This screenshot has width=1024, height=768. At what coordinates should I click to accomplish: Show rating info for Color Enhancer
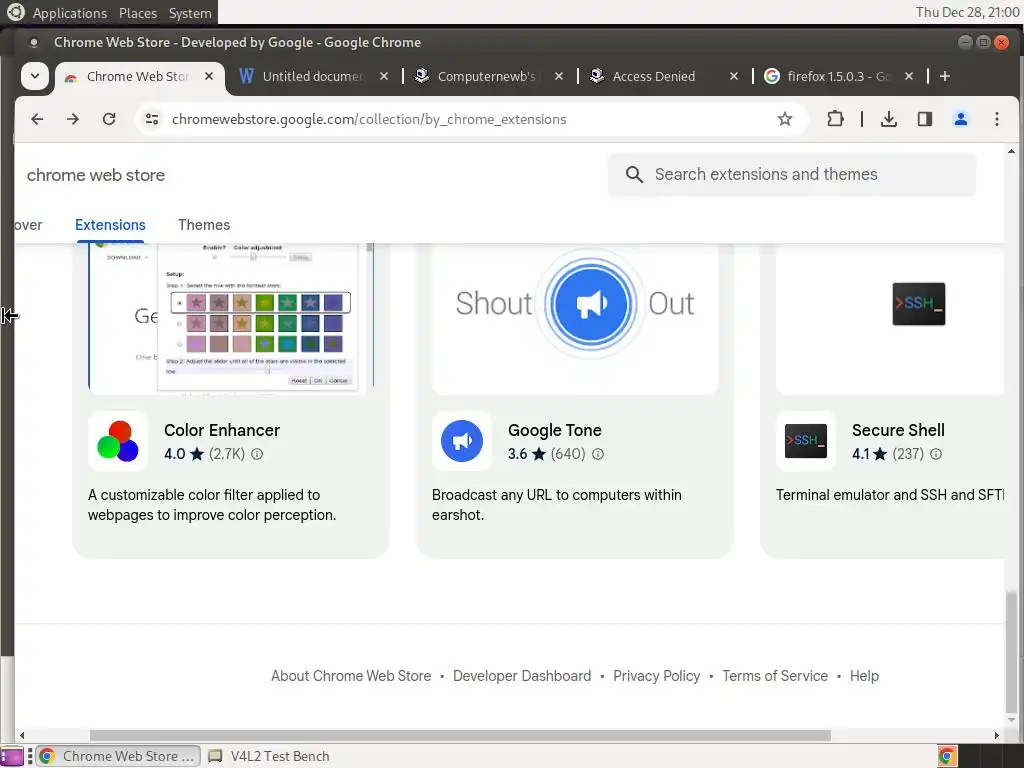click(257, 454)
